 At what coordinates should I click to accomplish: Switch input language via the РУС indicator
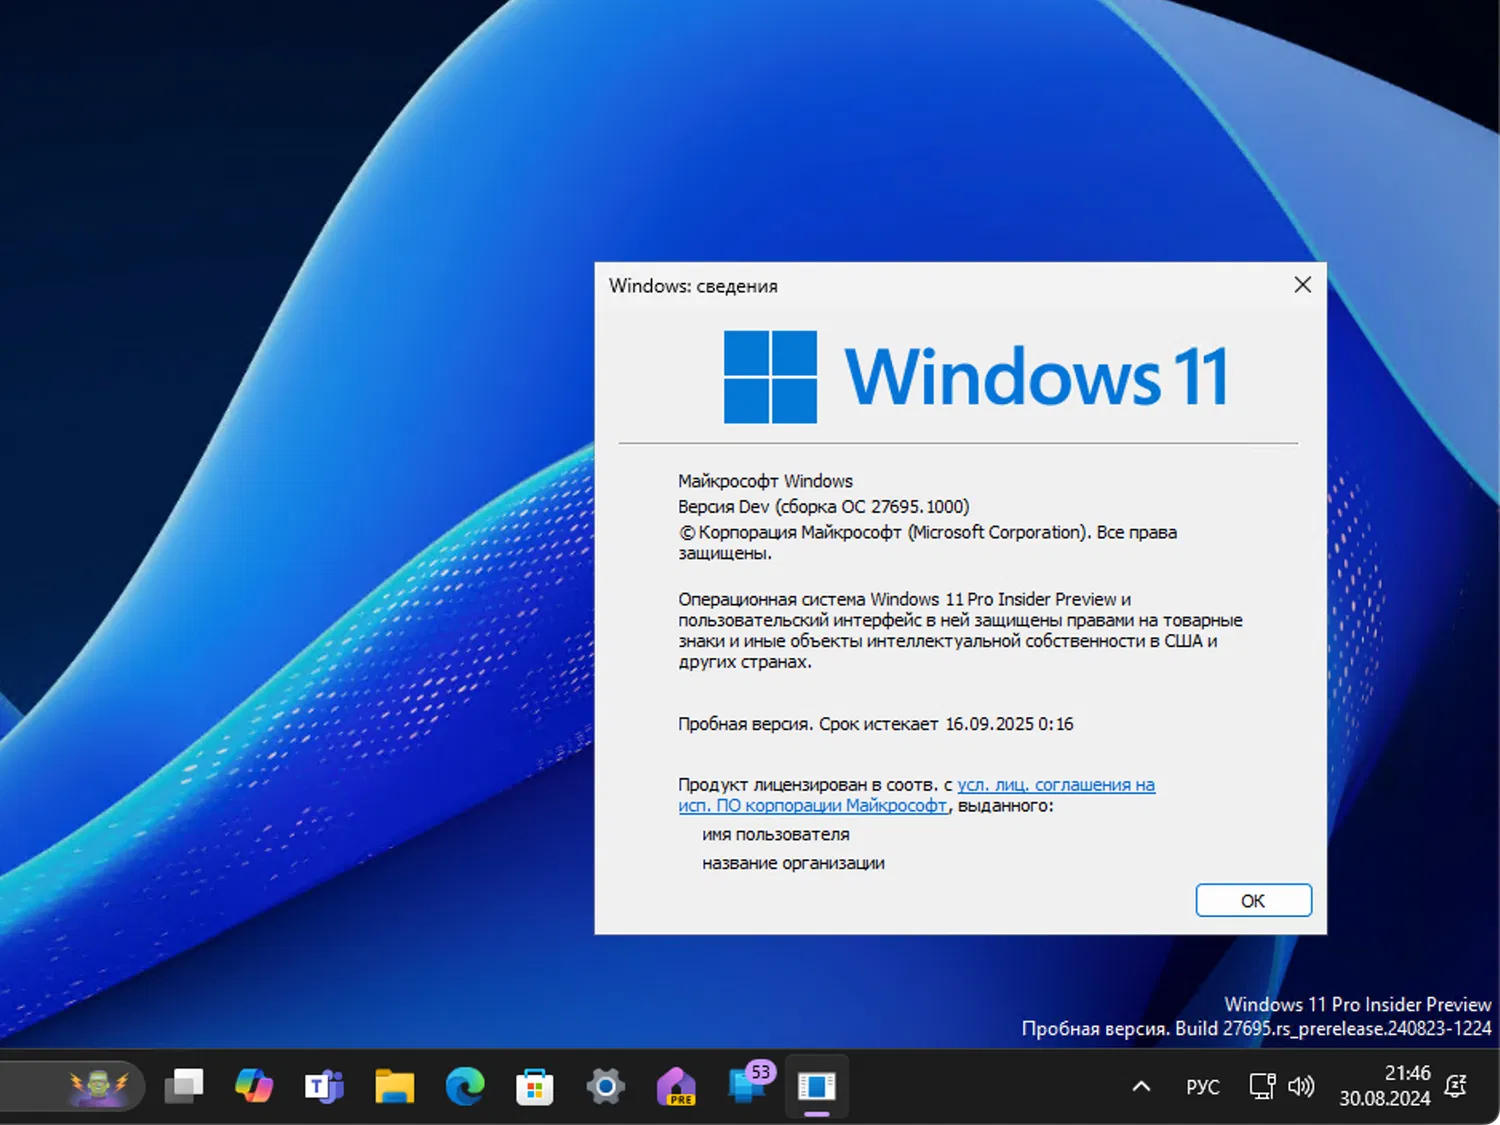click(1202, 1086)
